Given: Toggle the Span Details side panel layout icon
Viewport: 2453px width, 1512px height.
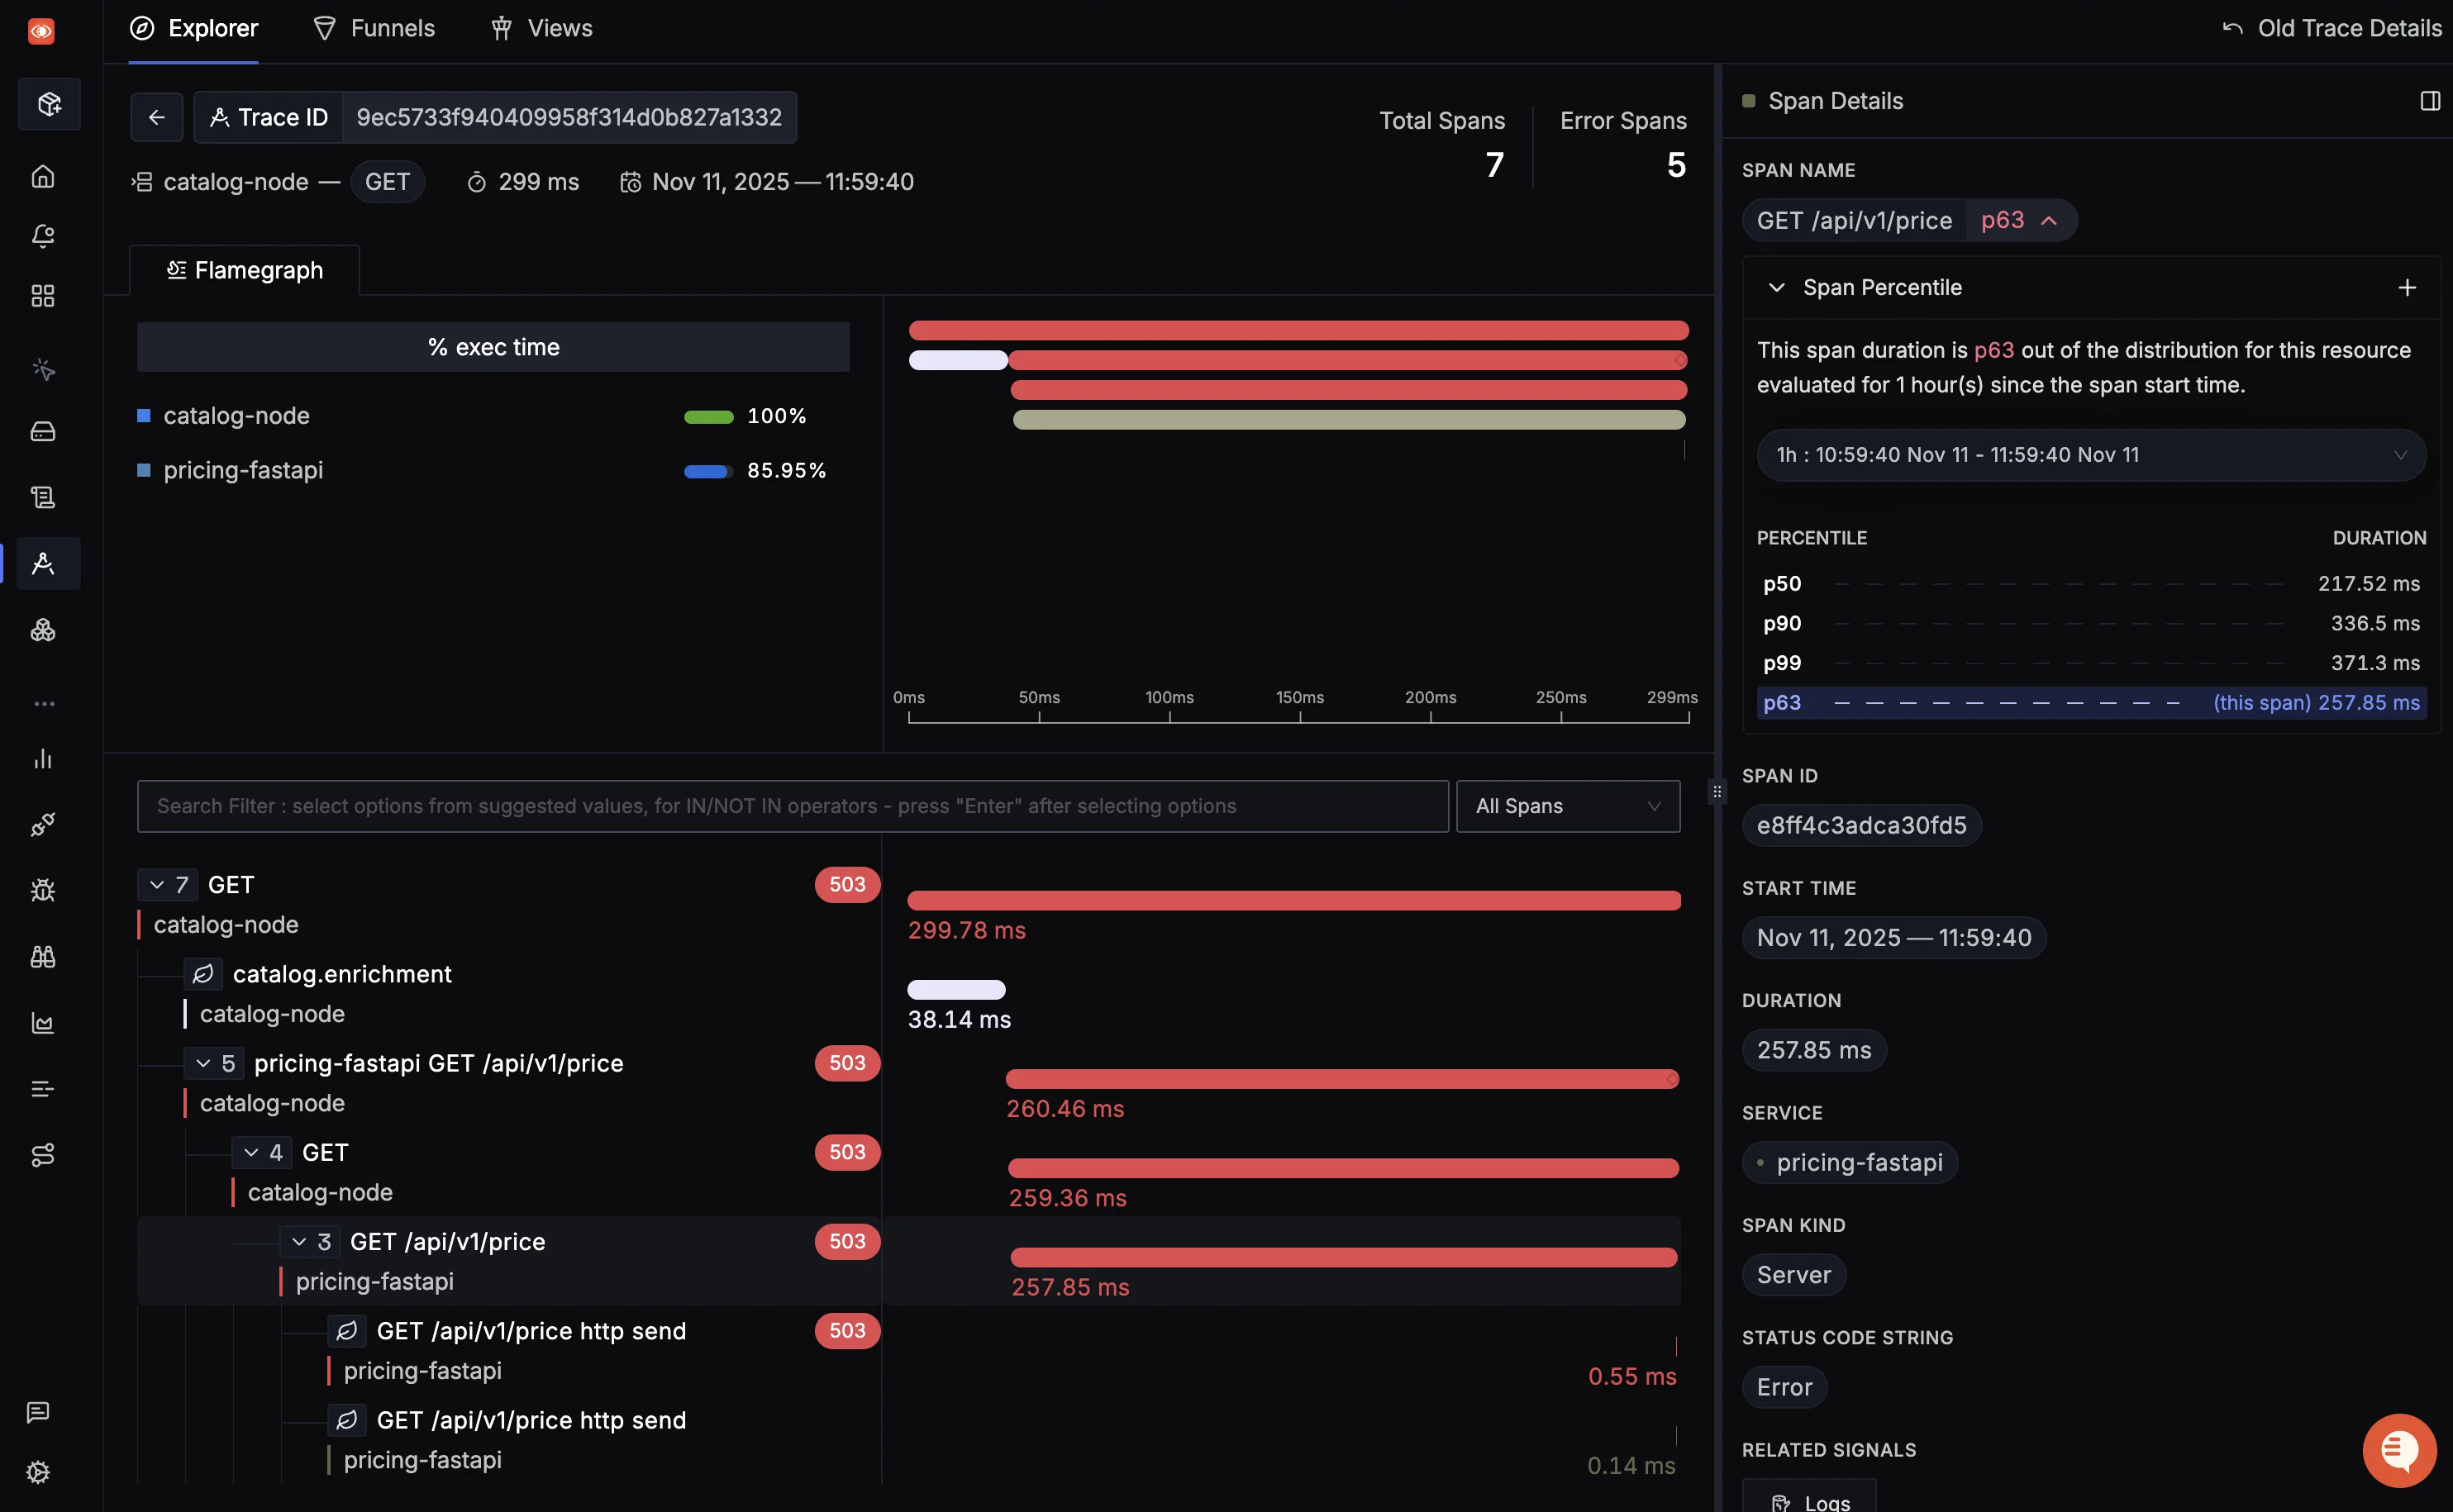Looking at the screenshot, I should pyautogui.click(x=2428, y=100).
